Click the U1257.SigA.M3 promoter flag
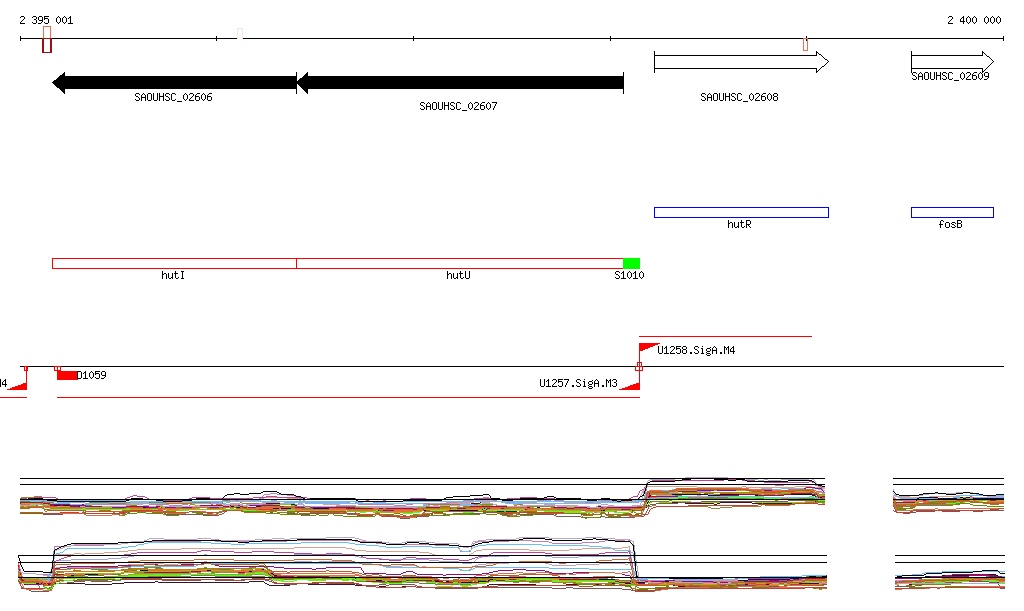 click(x=630, y=384)
